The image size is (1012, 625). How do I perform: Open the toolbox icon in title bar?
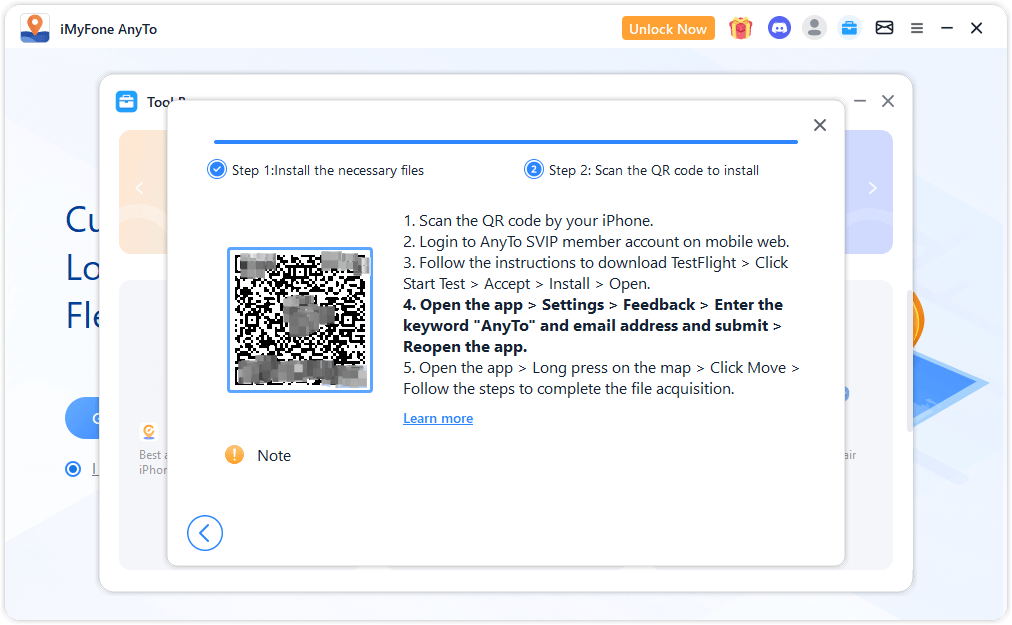click(849, 28)
